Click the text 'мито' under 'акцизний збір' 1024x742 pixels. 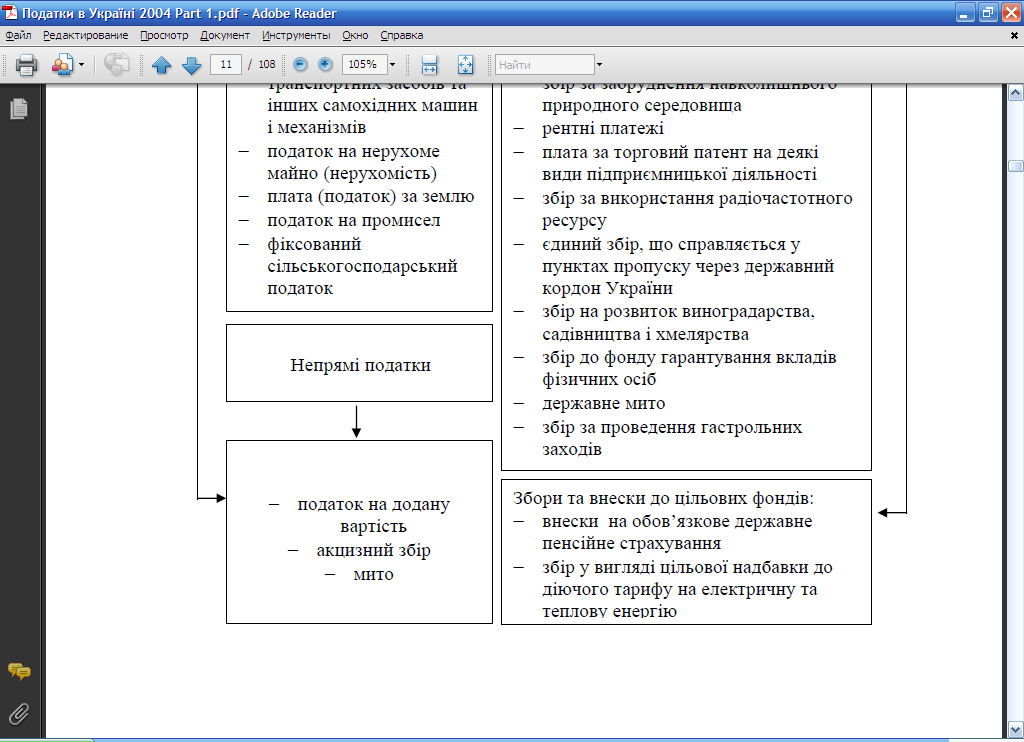(374, 575)
